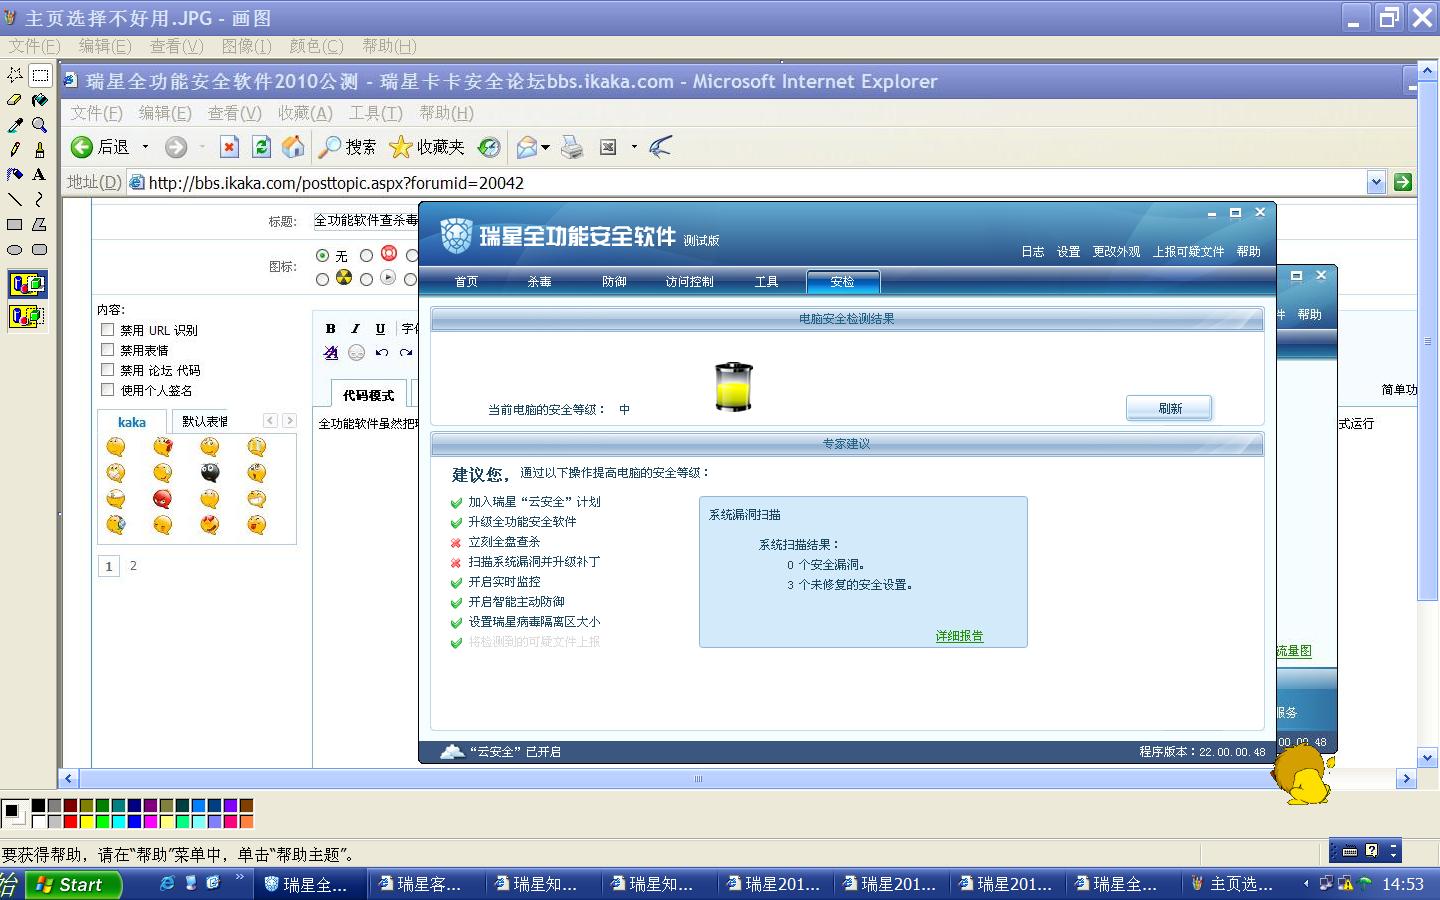Choose the Curve tool in Paint
Viewport: 1440px width, 900px height.
click(x=40, y=200)
